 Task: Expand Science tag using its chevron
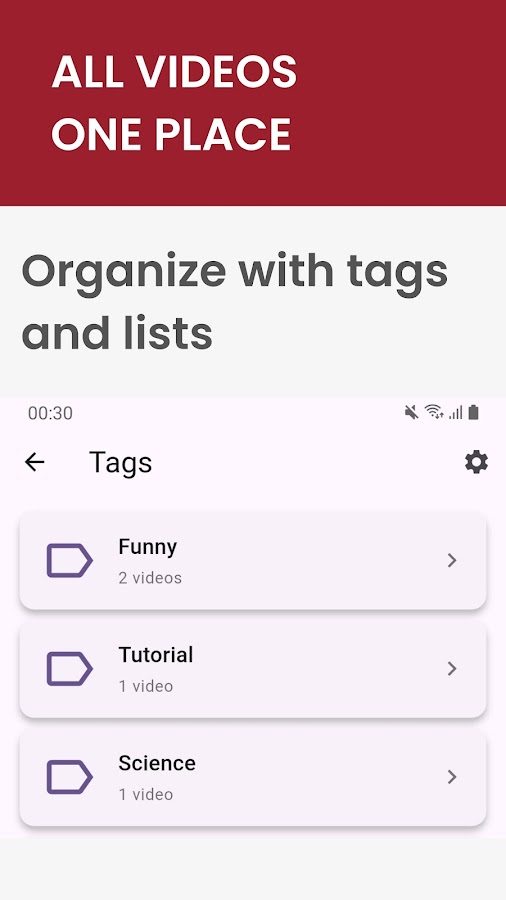[452, 777]
